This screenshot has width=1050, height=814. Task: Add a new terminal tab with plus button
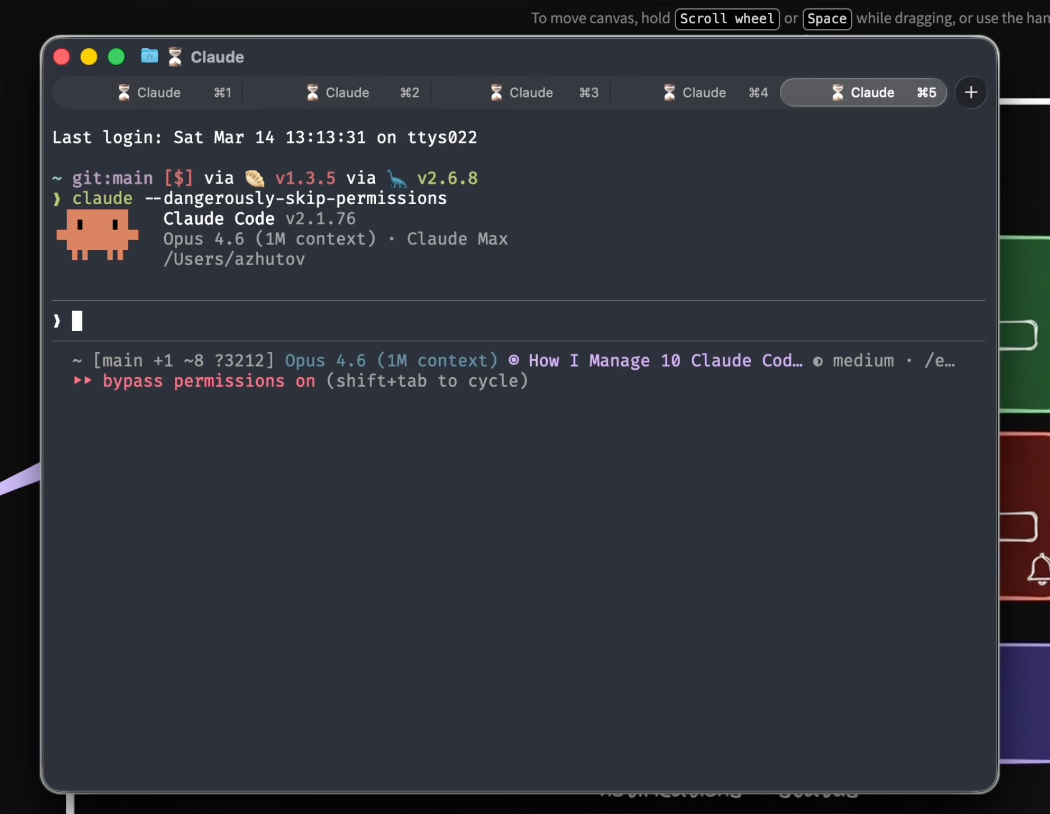(970, 92)
